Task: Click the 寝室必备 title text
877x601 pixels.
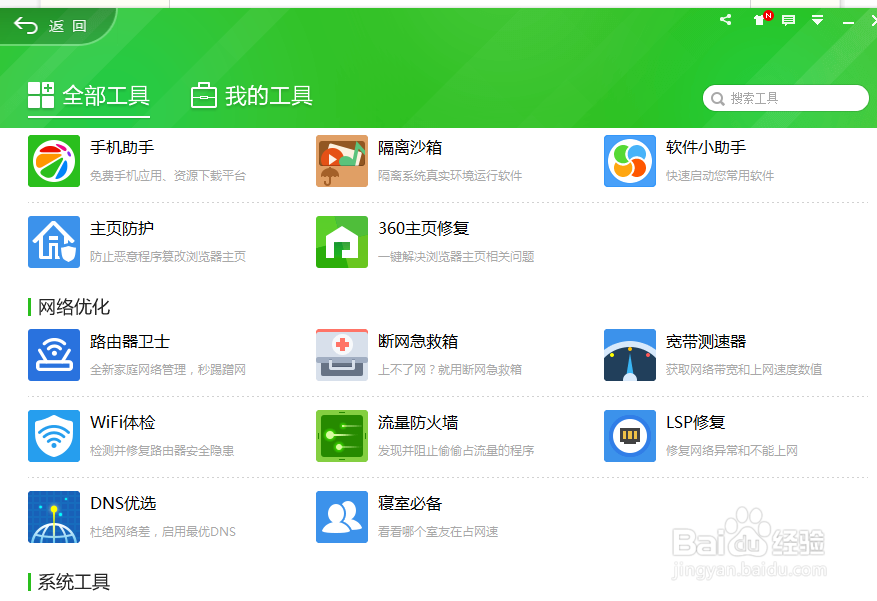Action: 410,504
